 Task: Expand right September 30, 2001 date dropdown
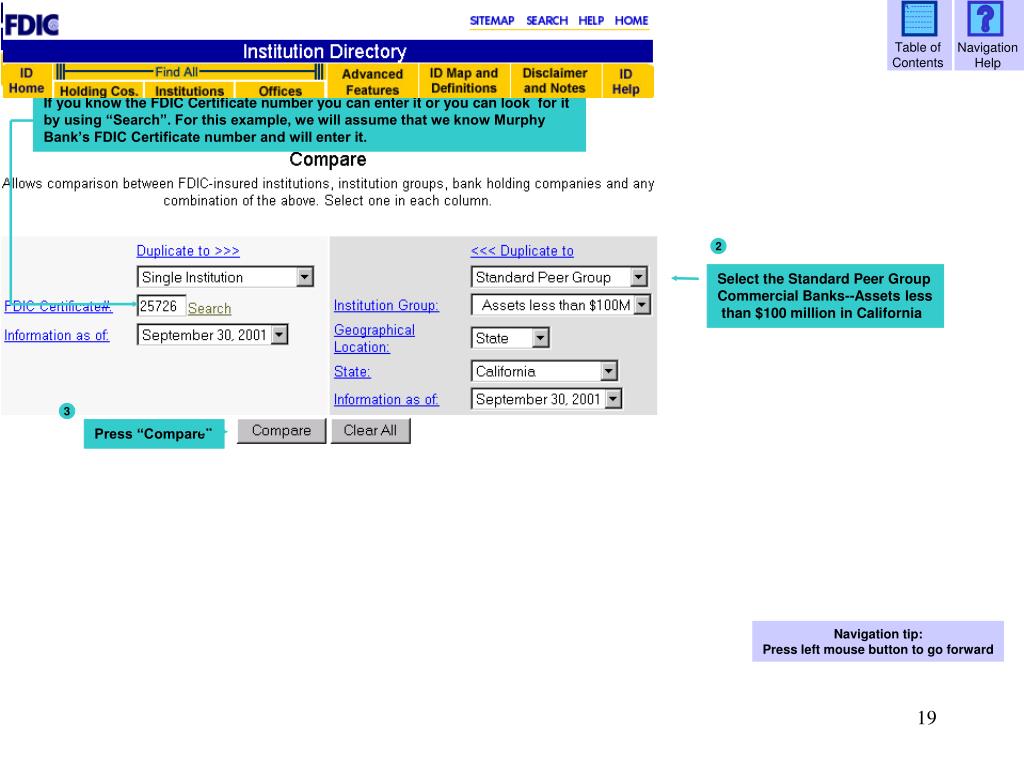547,399
